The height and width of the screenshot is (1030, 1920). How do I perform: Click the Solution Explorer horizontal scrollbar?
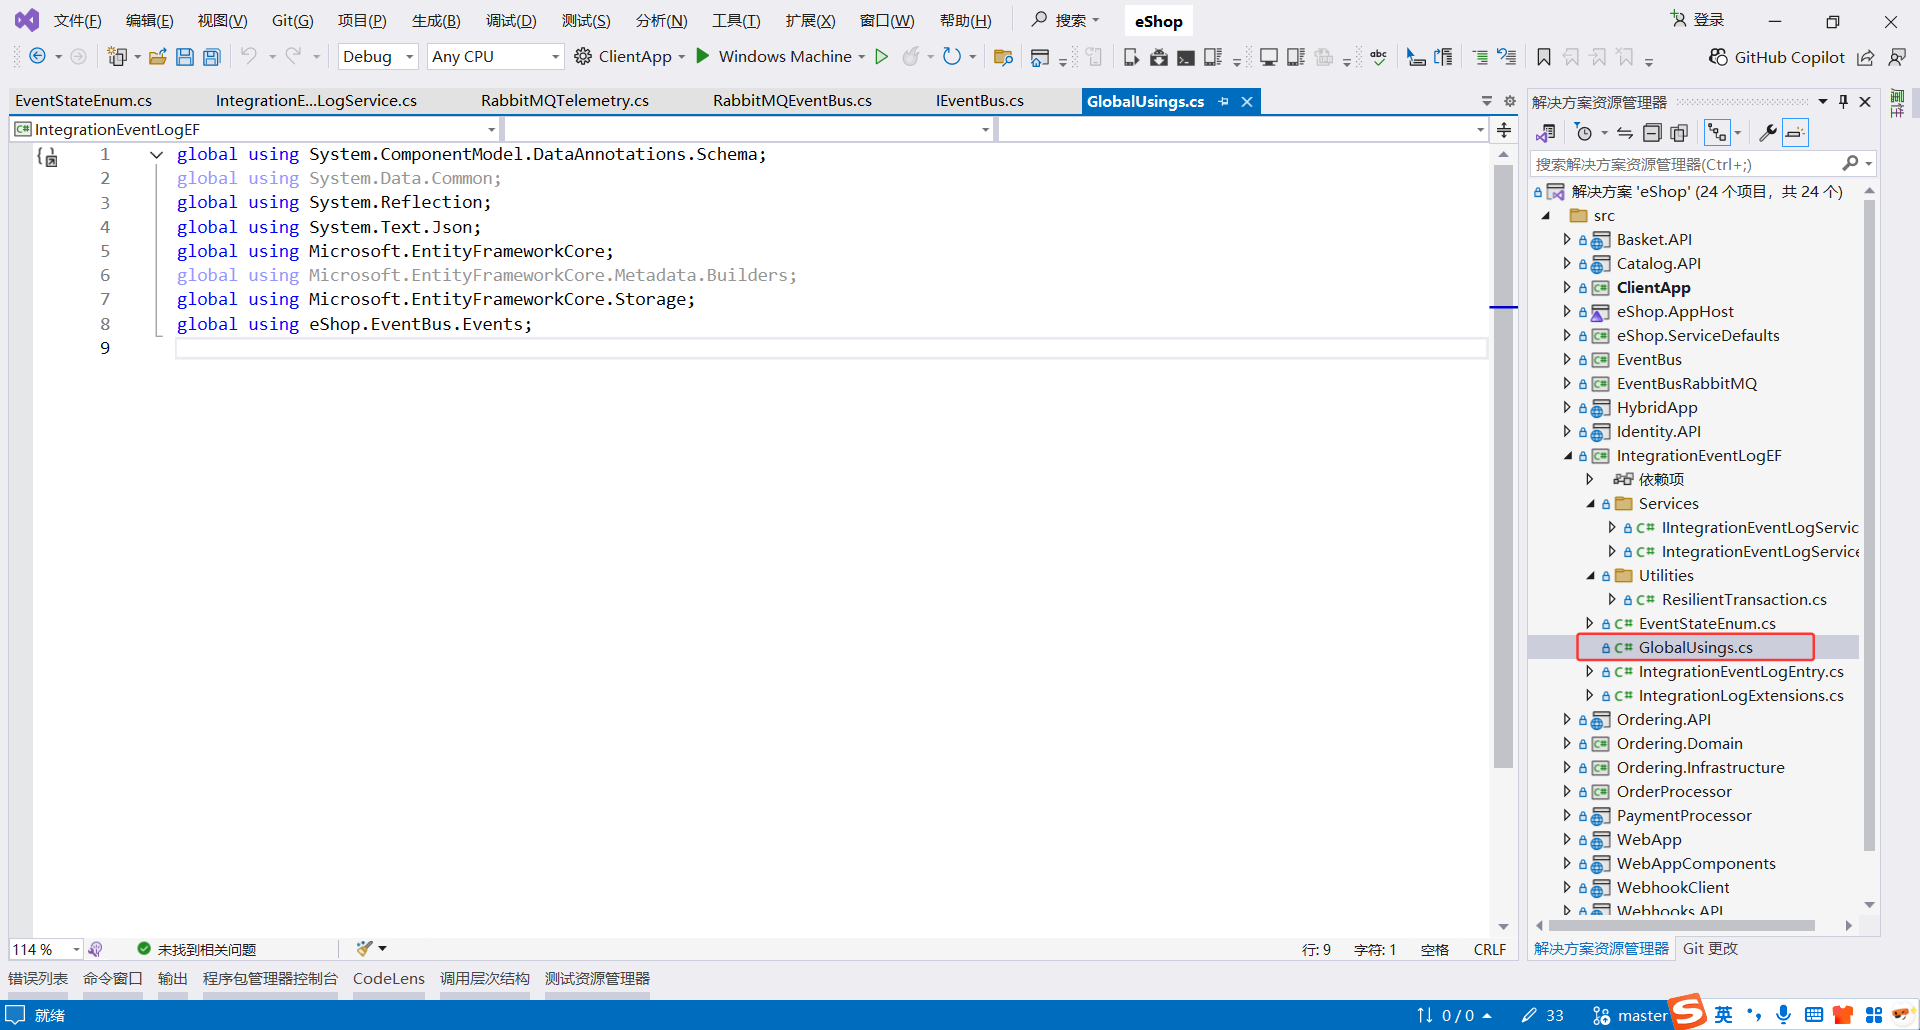pos(1683,926)
